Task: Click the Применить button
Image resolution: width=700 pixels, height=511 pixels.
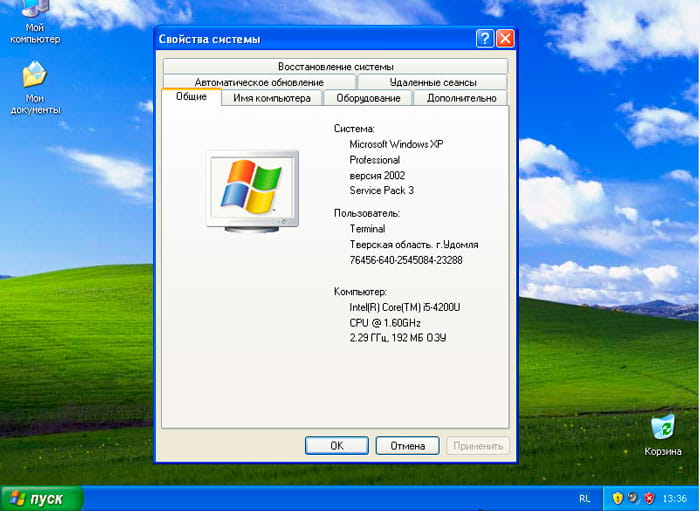Action: pyautogui.click(x=478, y=445)
